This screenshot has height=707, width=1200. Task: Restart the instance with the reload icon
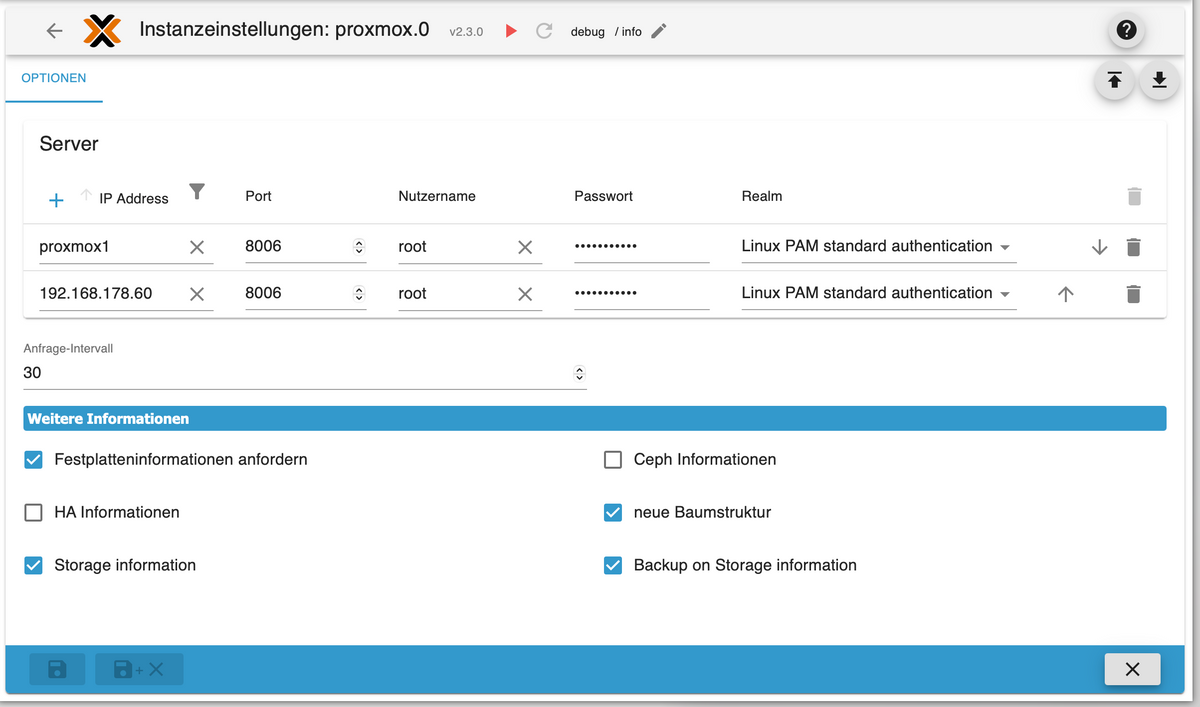point(544,31)
